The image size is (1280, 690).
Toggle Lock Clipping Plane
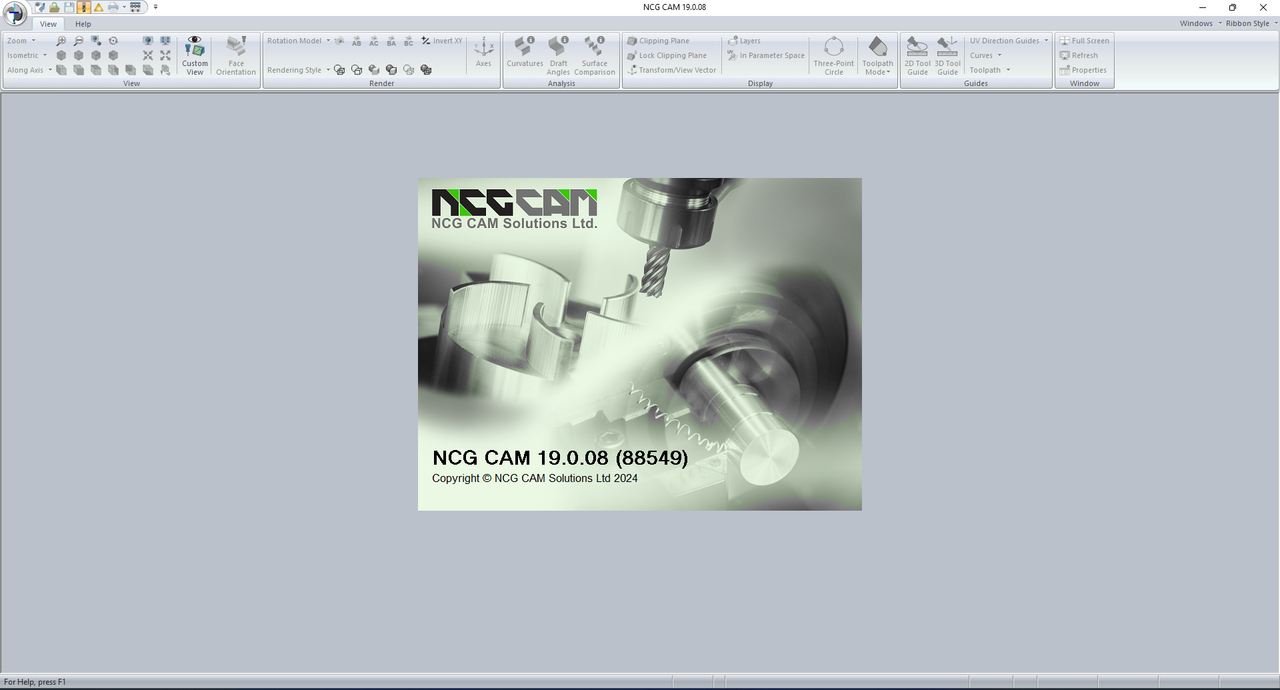click(x=666, y=56)
